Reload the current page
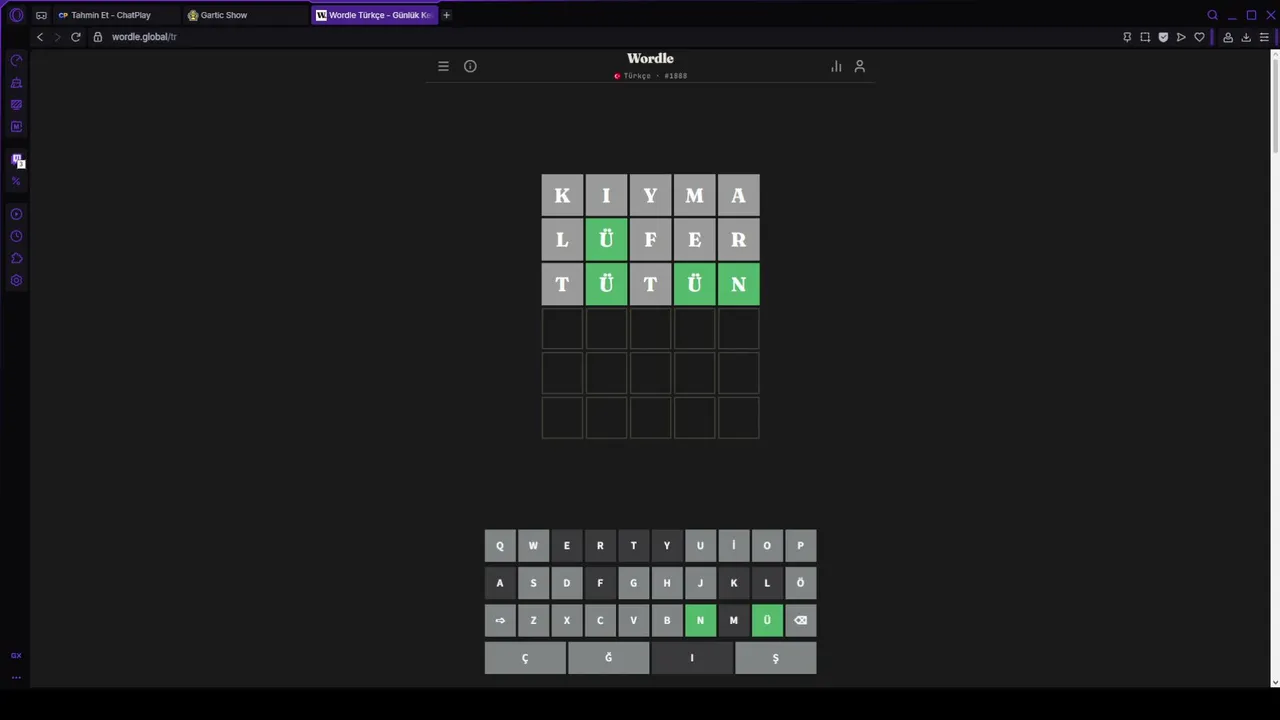 pos(75,37)
